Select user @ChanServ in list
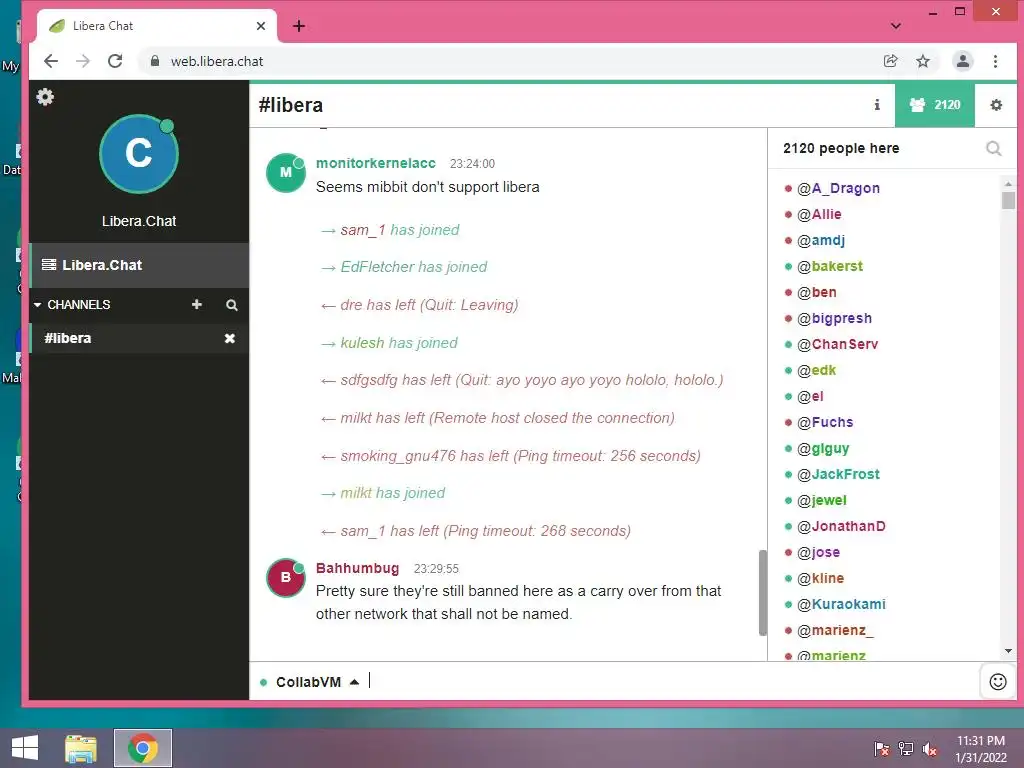Screen dimensions: 1024x768 [x=837, y=344]
